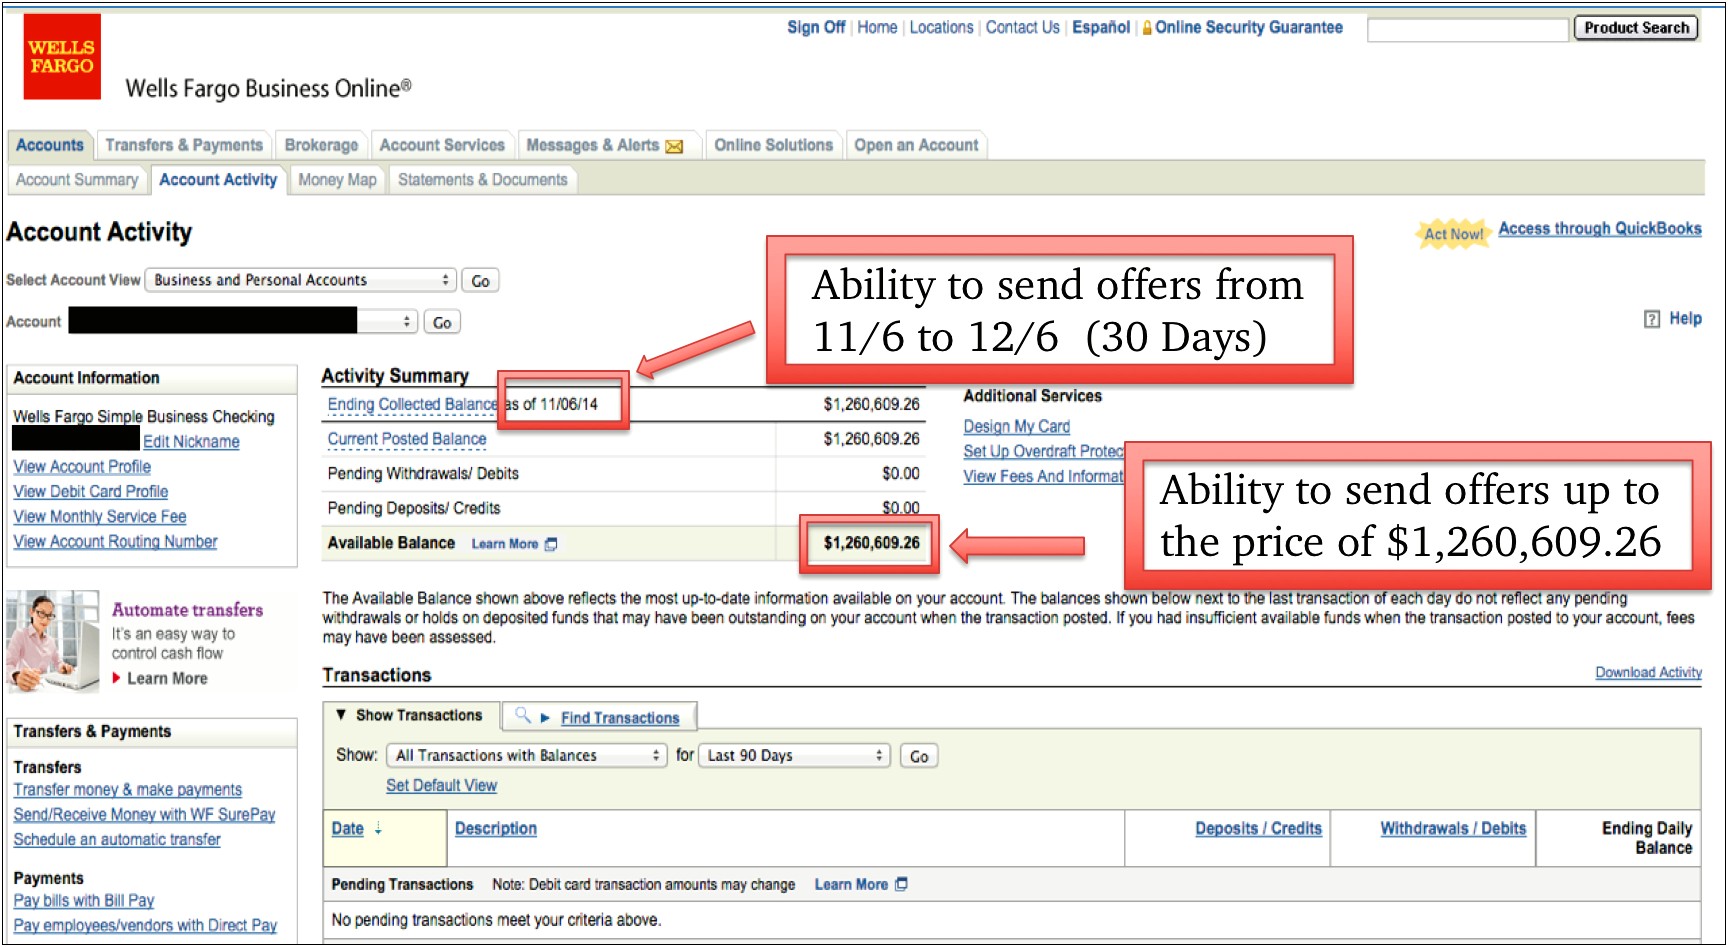Click the Automate transfers promo photo
The image size is (1728, 947).
point(53,642)
